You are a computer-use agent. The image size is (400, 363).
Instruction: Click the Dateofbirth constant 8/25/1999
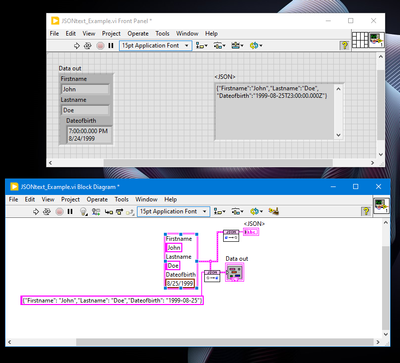click(x=180, y=284)
